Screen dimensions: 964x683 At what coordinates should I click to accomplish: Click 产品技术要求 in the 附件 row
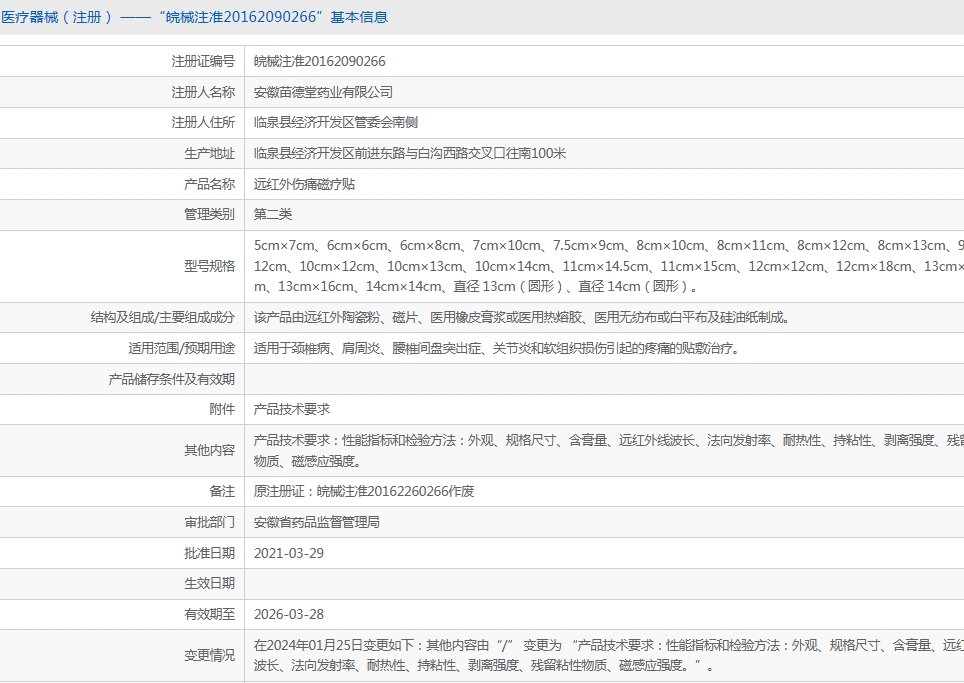(292, 409)
